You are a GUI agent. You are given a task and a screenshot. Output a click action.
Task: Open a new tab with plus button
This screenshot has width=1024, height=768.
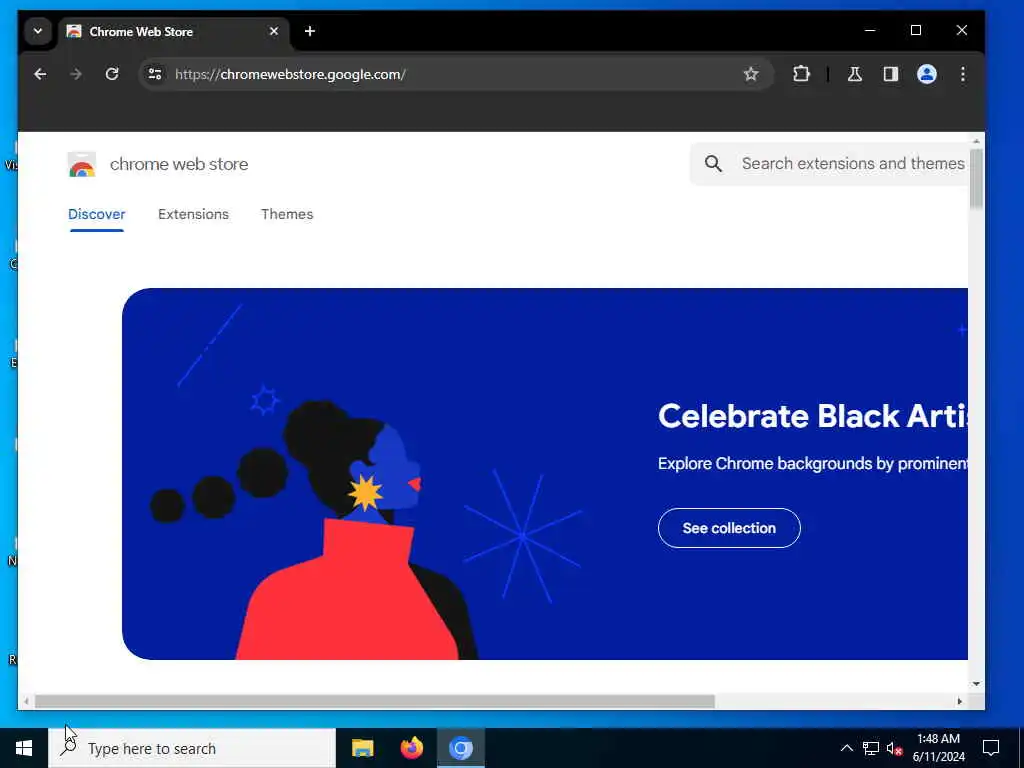(x=310, y=31)
